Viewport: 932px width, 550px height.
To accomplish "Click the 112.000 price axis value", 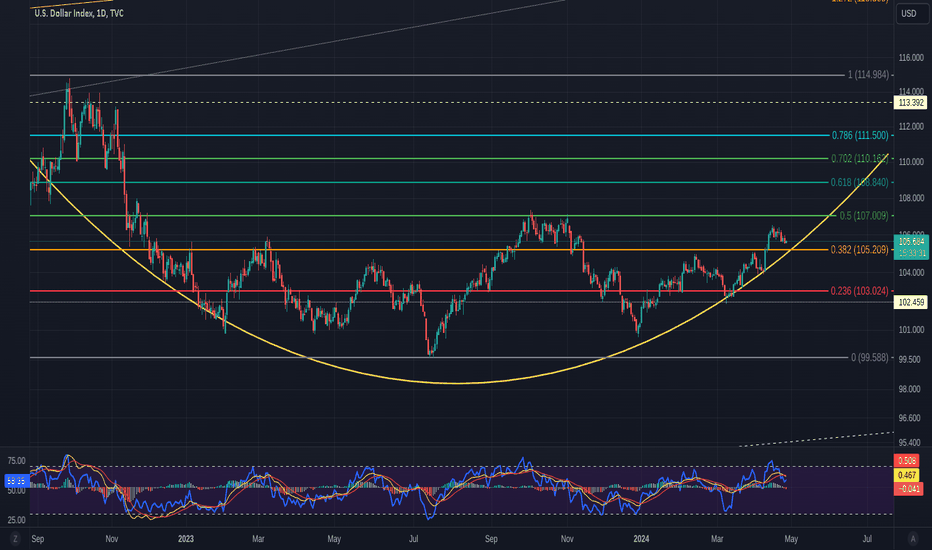I will (911, 126).
